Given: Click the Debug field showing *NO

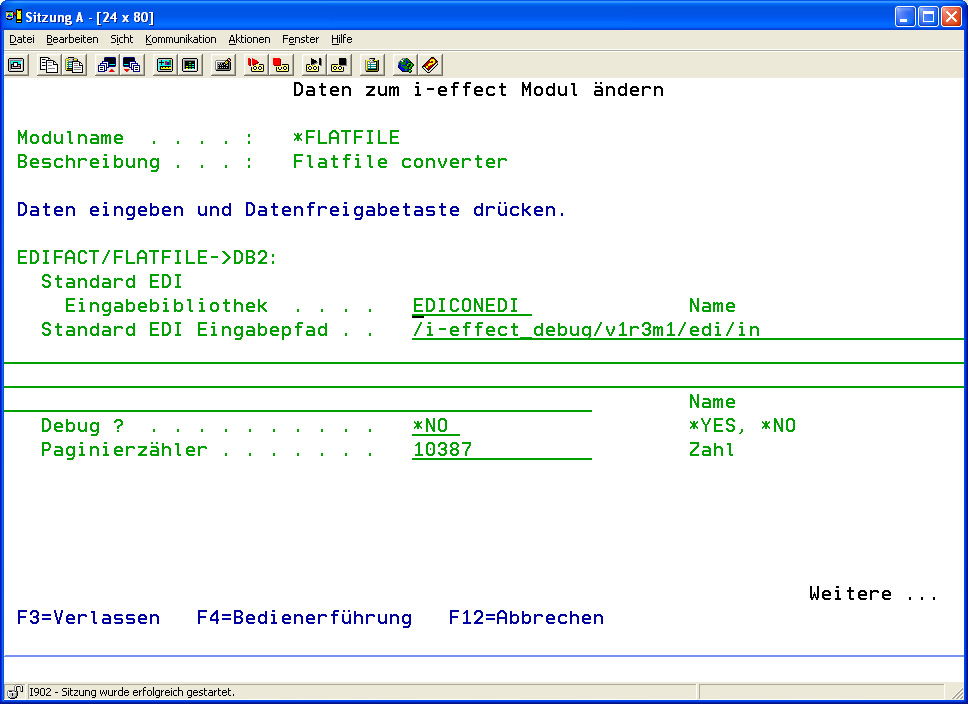Looking at the screenshot, I should coord(435,426).
